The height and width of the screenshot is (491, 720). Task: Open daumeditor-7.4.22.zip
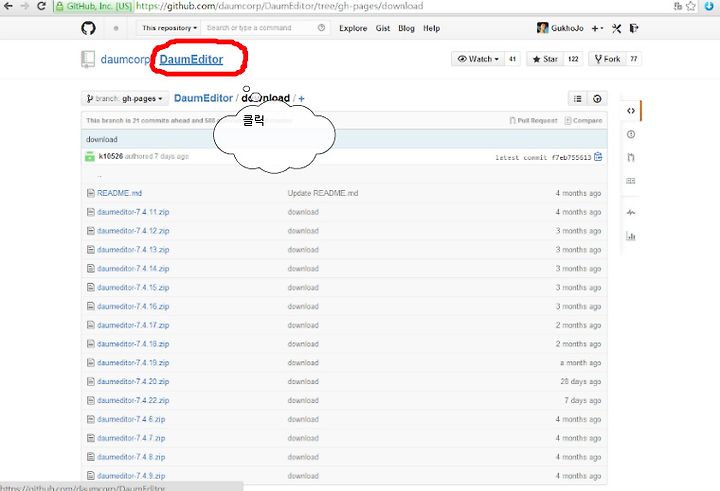tap(133, 400)
